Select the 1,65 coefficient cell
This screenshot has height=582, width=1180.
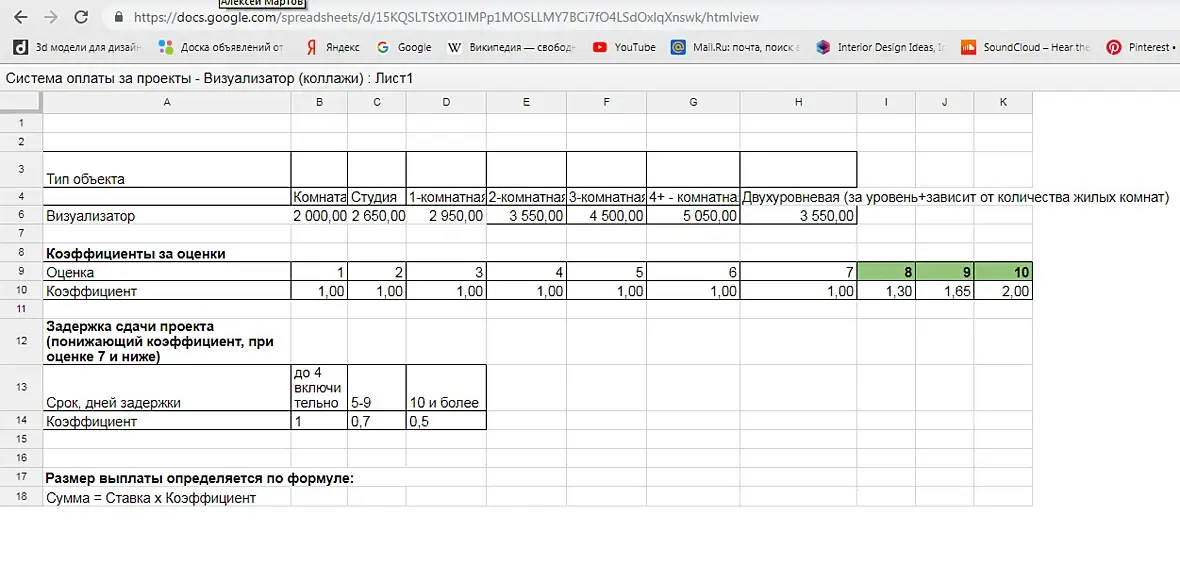pyautogui.click(x=944, y=291)
